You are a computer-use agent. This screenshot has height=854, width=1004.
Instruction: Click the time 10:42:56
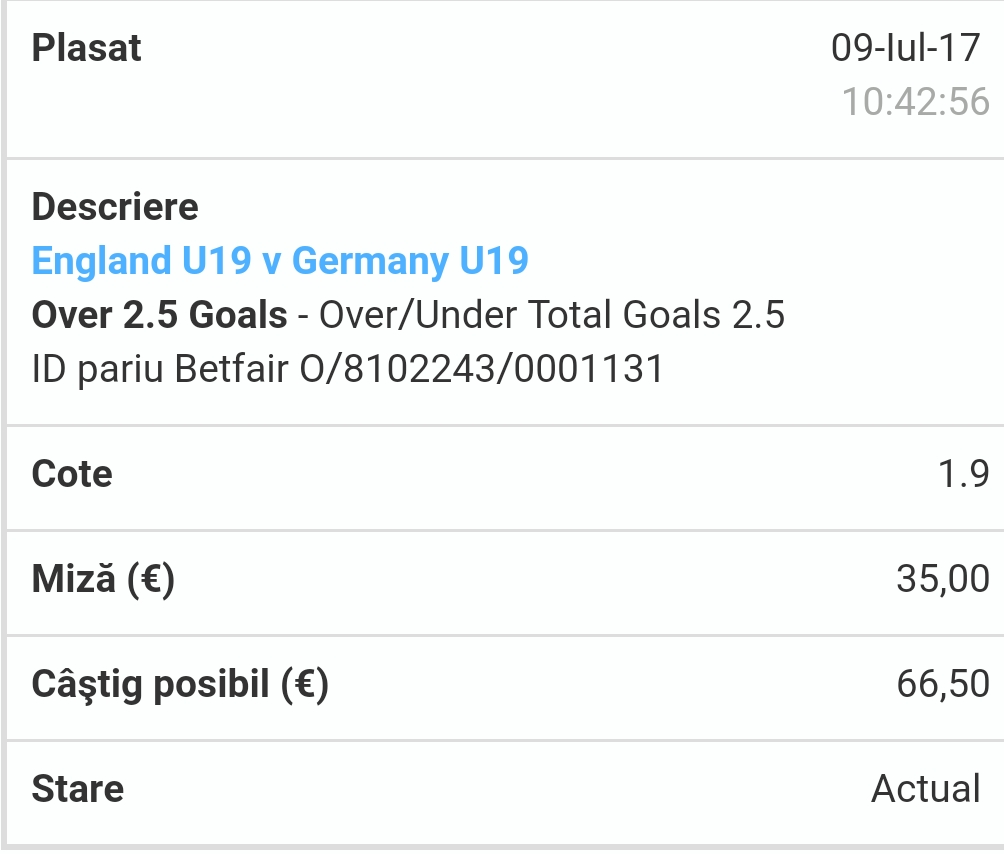916,101
